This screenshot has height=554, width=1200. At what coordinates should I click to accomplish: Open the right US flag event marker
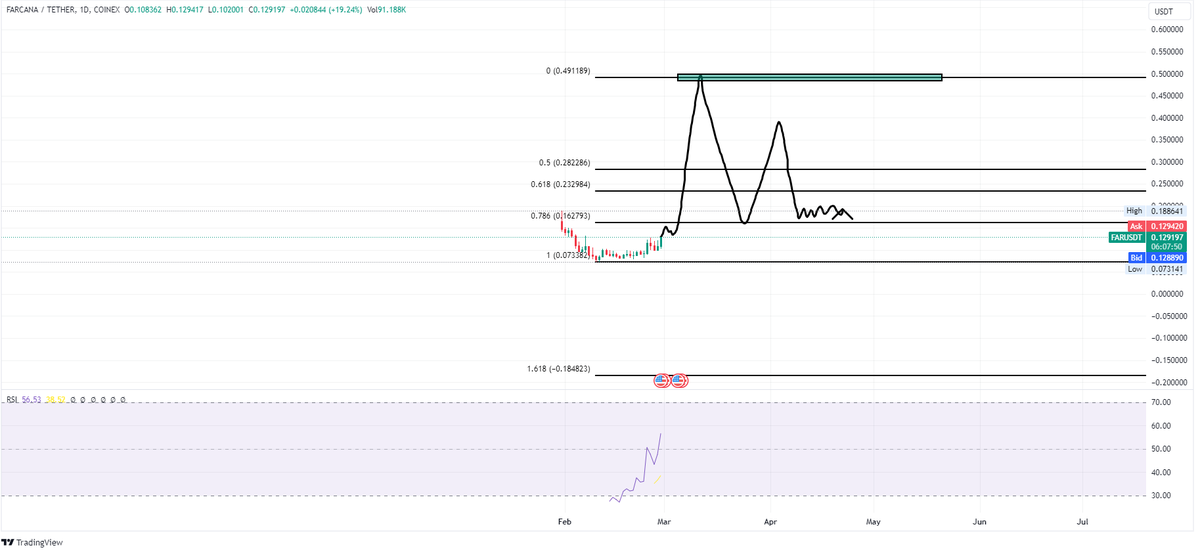678,380
